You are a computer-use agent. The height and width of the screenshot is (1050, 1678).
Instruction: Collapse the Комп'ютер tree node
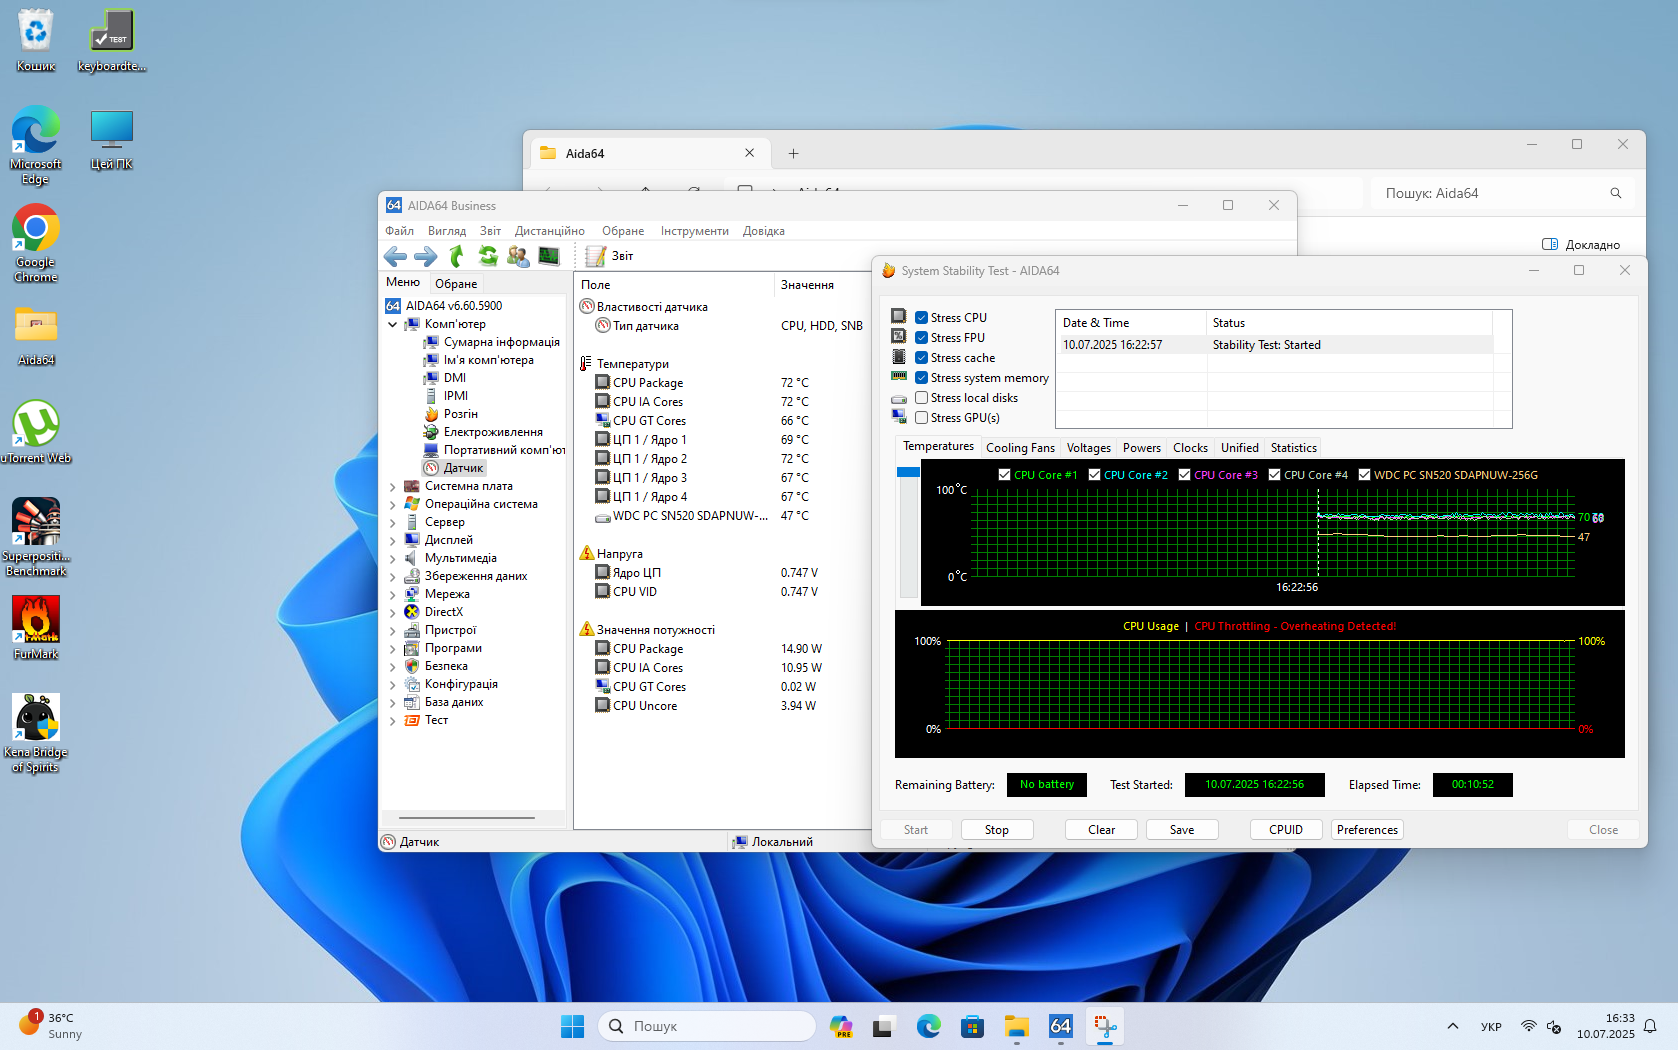click(x=392, y=325)
